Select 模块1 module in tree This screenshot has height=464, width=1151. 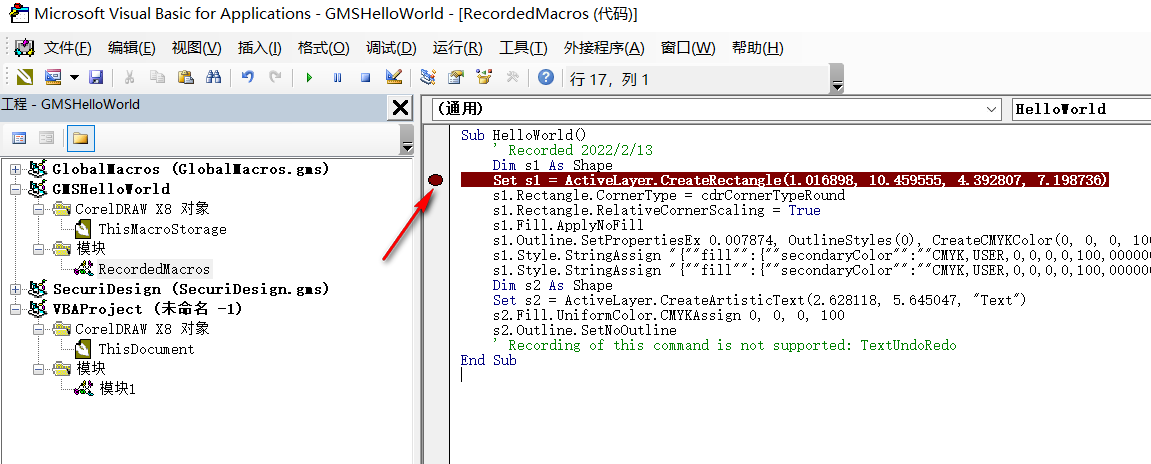(117, 389)
